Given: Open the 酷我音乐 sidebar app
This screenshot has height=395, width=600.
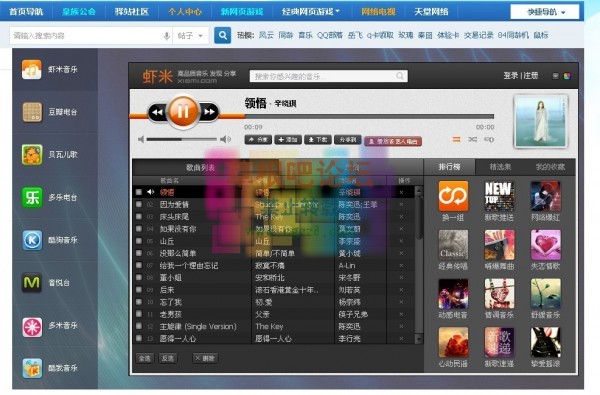Looking at the screenshot, I should [50, 368].
